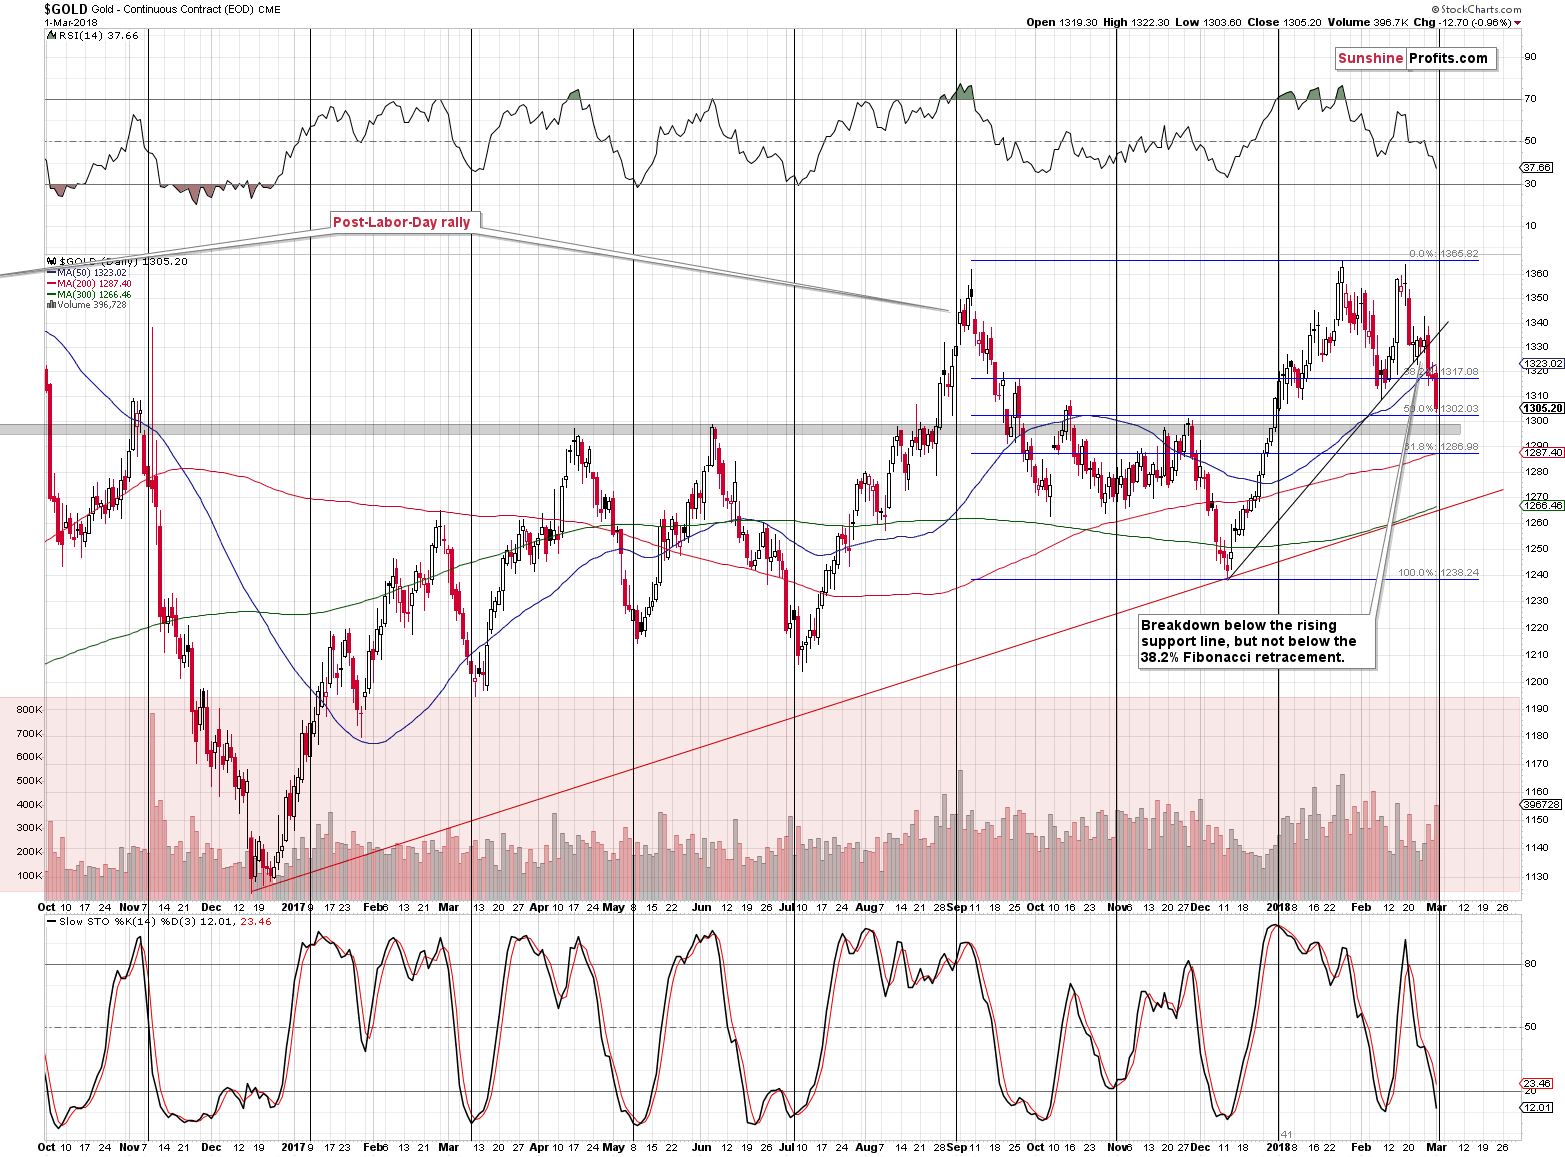Viewport: 1565px width, 1157px height.
Task: Click the MA(200) 1287.40 legend entry
Action: [x=89, y=284]
